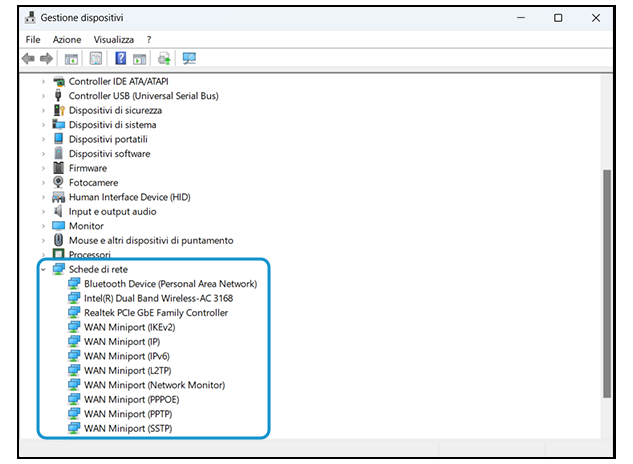Click the mouse device icon
The height and width of the screenshot is (464, 633).
click(x=59, y=240)
